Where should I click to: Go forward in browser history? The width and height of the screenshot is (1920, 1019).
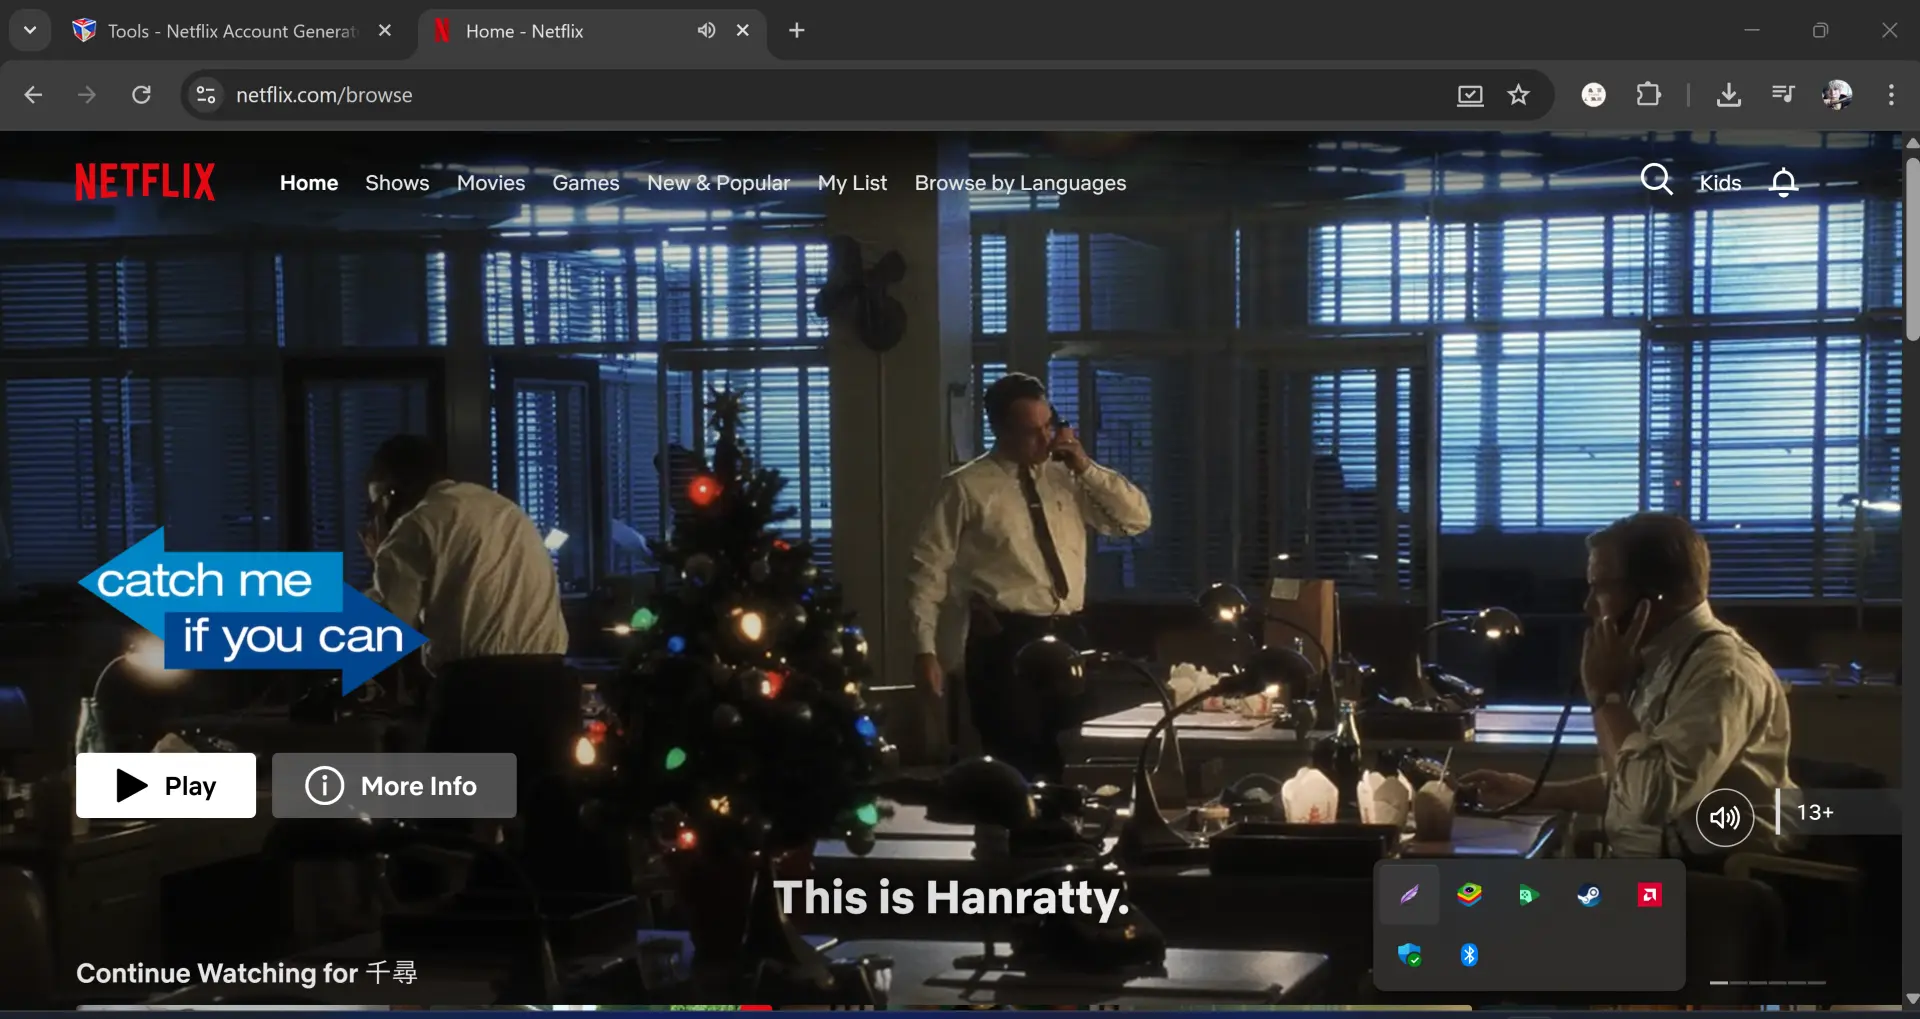pyautogui.click(x=87, y=95)
